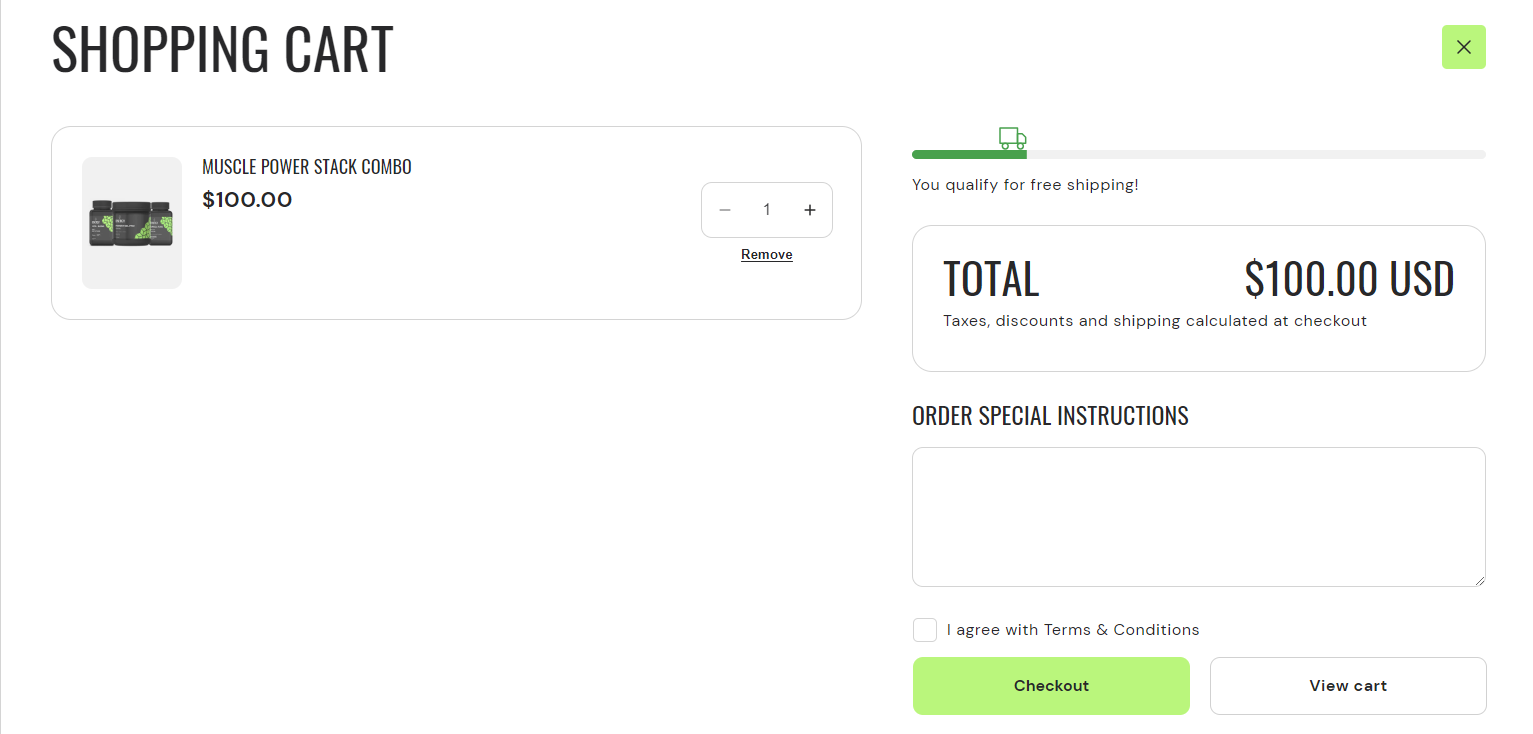This screenshot has height=734, width=1533.
Task: Click the Shopping Cart heading
Action: [222, 49]
